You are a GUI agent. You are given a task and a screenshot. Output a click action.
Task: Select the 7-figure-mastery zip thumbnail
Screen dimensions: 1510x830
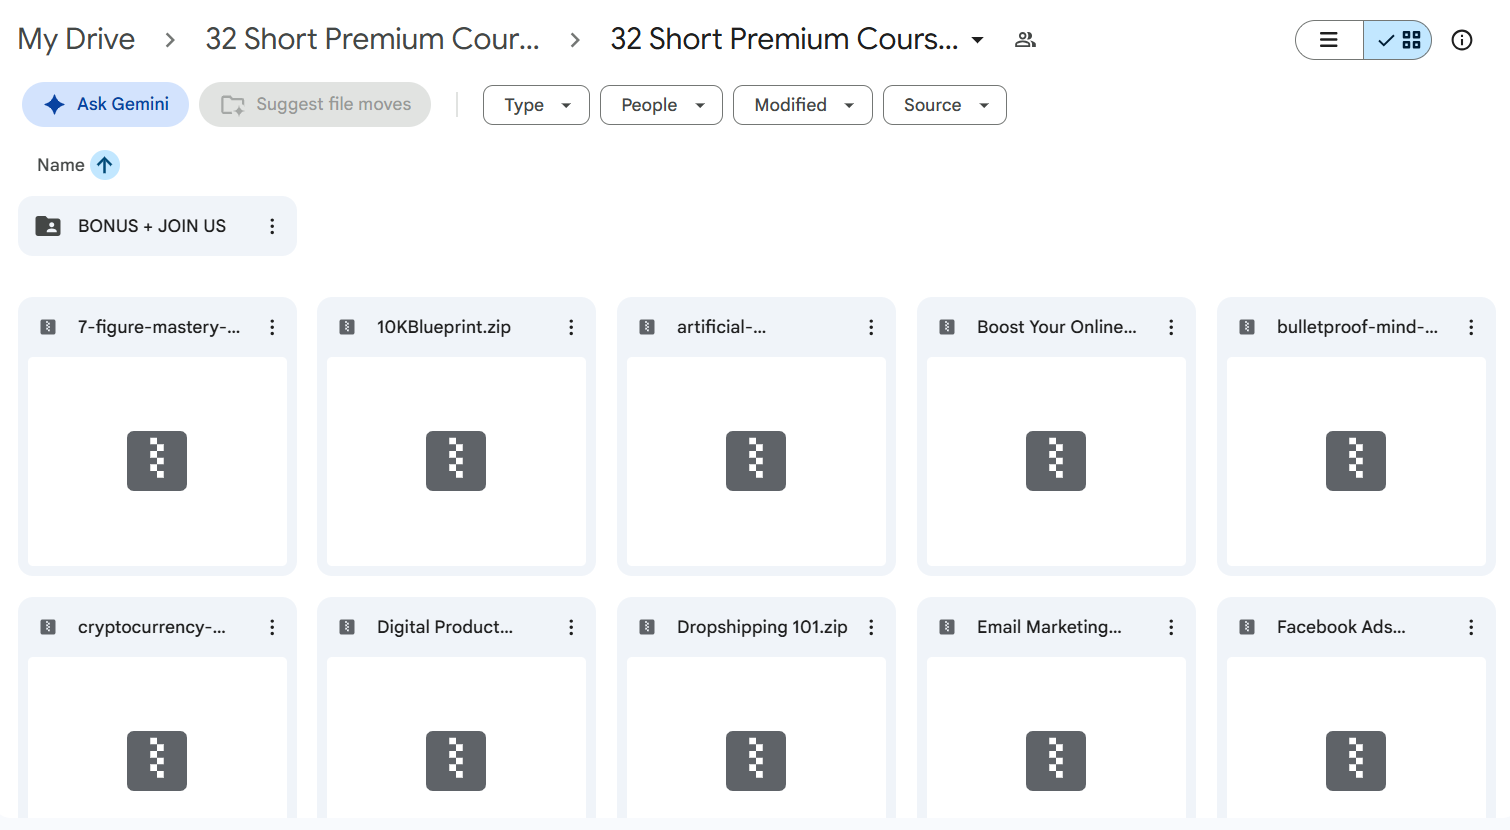[157, 461]
